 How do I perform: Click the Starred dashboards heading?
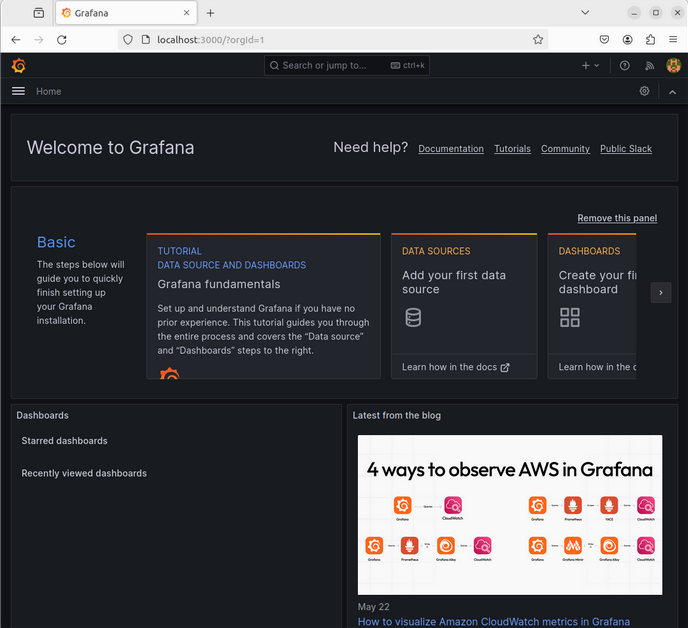click(64, 441)
